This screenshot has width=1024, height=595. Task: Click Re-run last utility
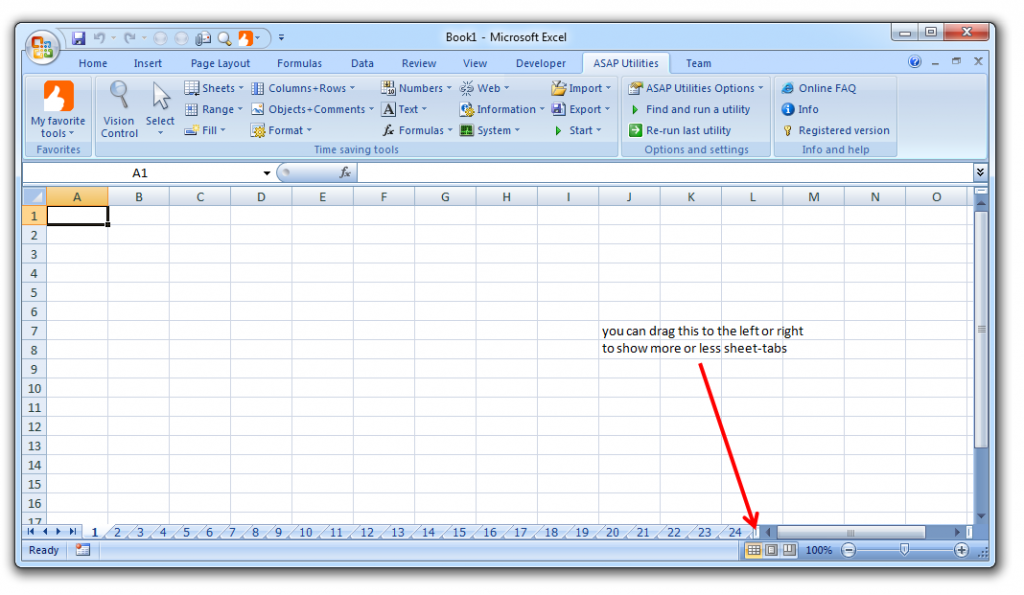680,130
